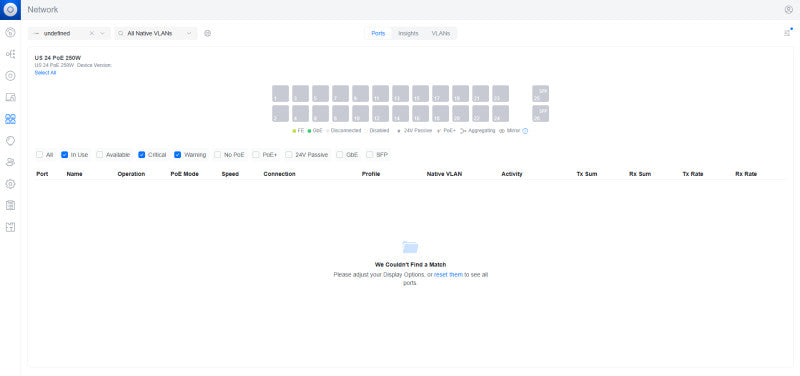The height and width of the screenshot is (376, 800).
Task: Select SFP port 25
Action: click(540, 93)
